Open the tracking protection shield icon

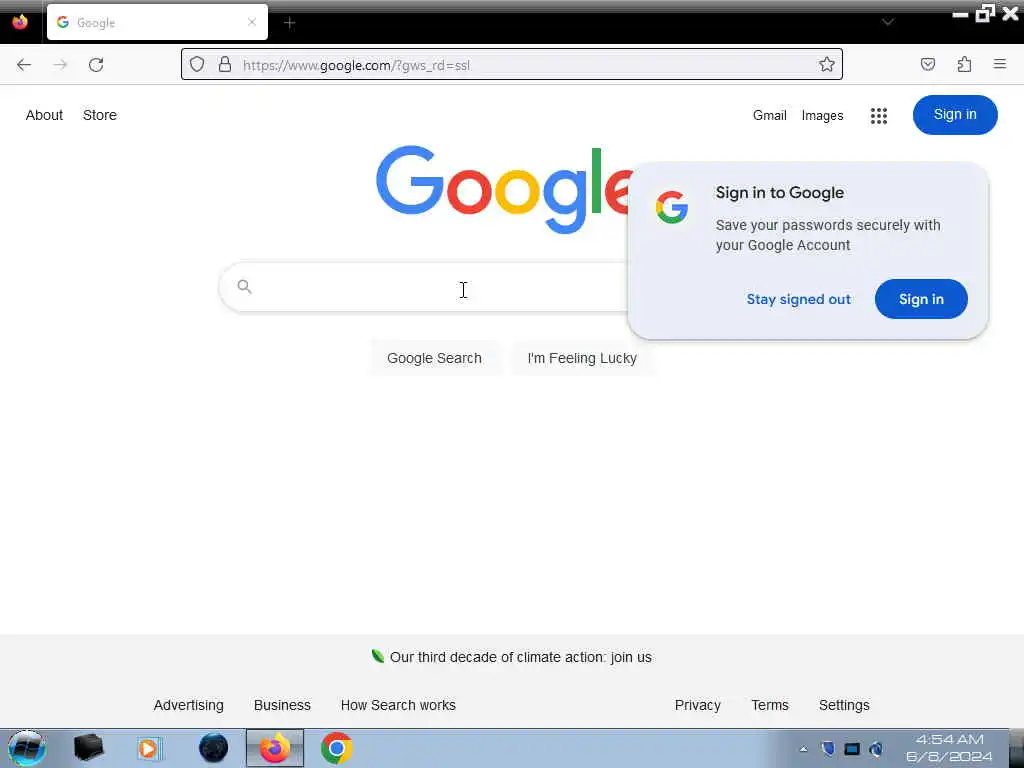tap(197, 64)
